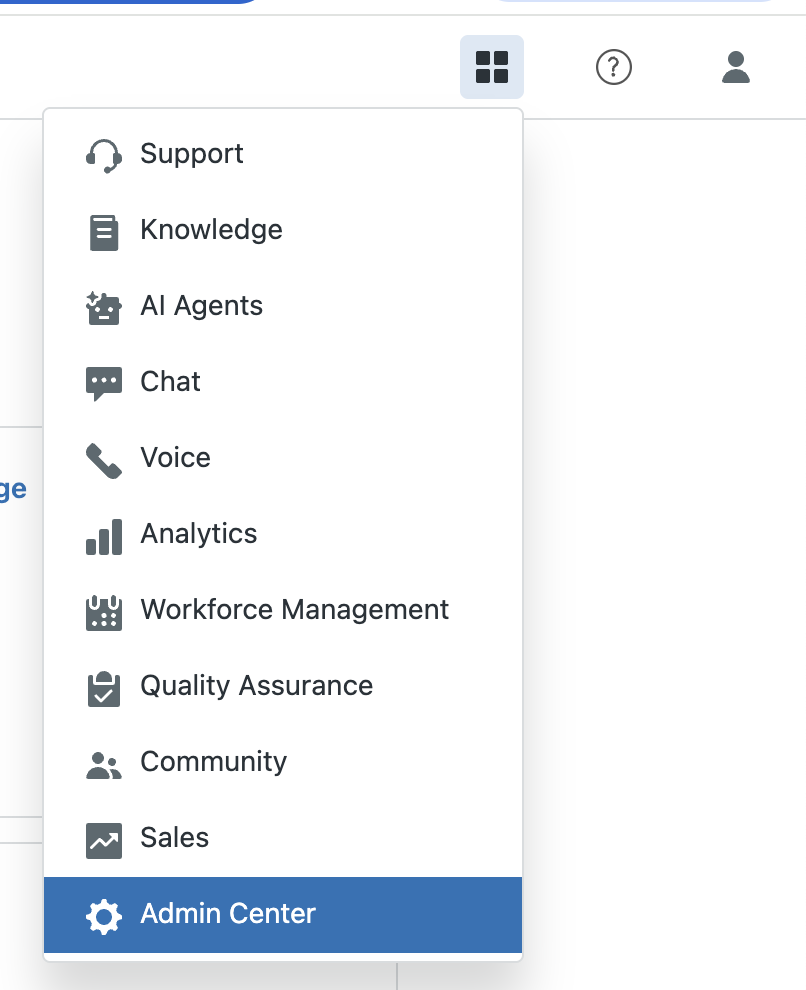Open the help question mark icon

(x=613, y=67)
